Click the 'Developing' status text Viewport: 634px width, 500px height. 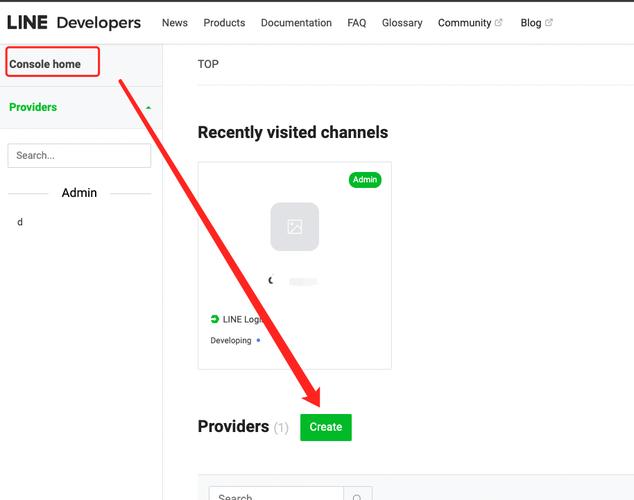point(230,340)
